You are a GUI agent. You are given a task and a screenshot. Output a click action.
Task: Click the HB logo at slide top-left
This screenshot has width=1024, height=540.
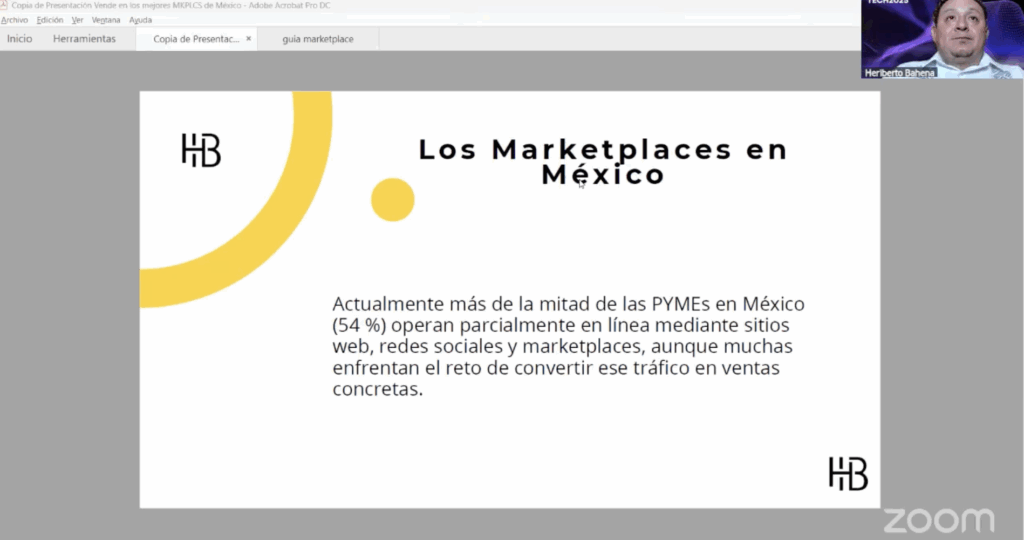point(201,150)
